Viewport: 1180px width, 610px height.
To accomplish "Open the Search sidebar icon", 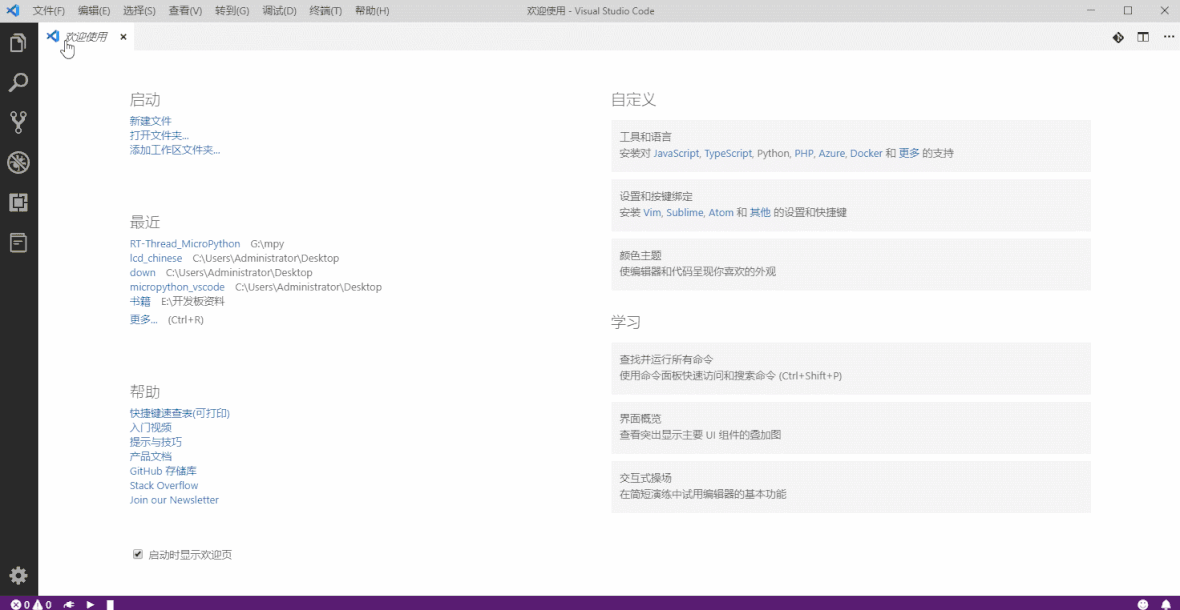I will pos(18,83).
